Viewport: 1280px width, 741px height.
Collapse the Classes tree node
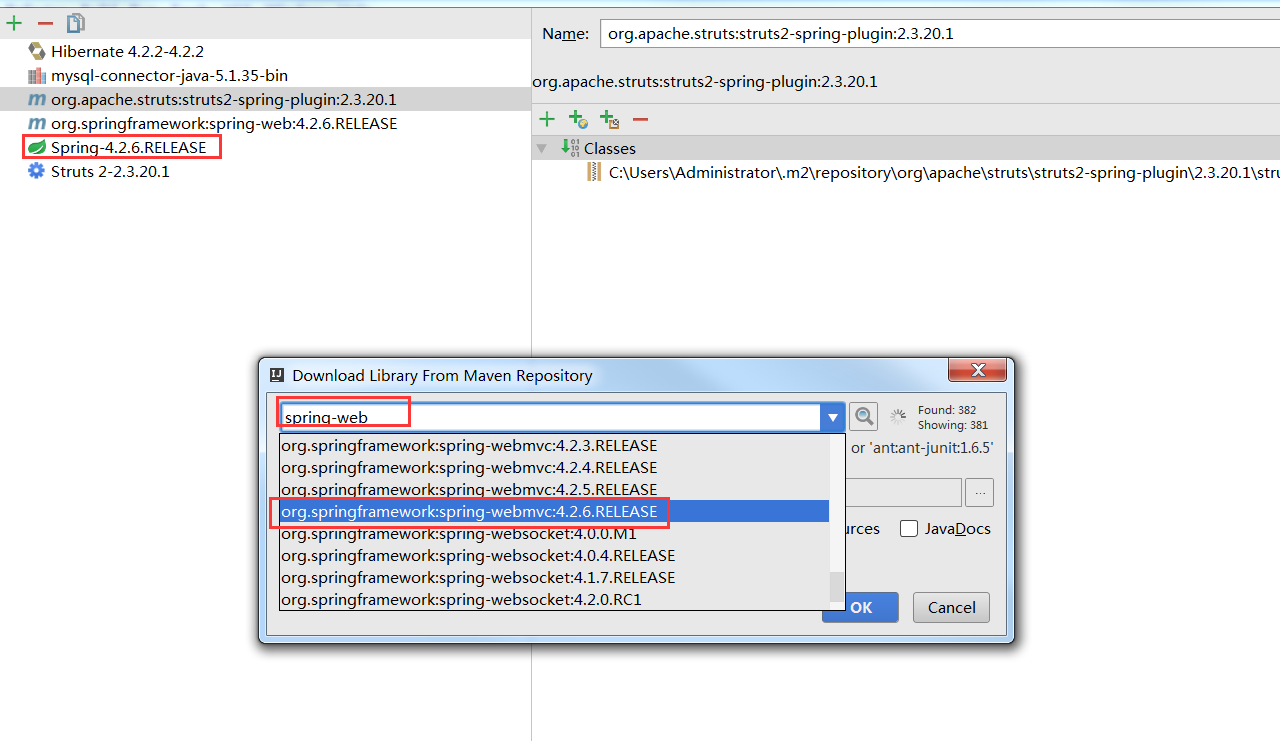(542, 148)
